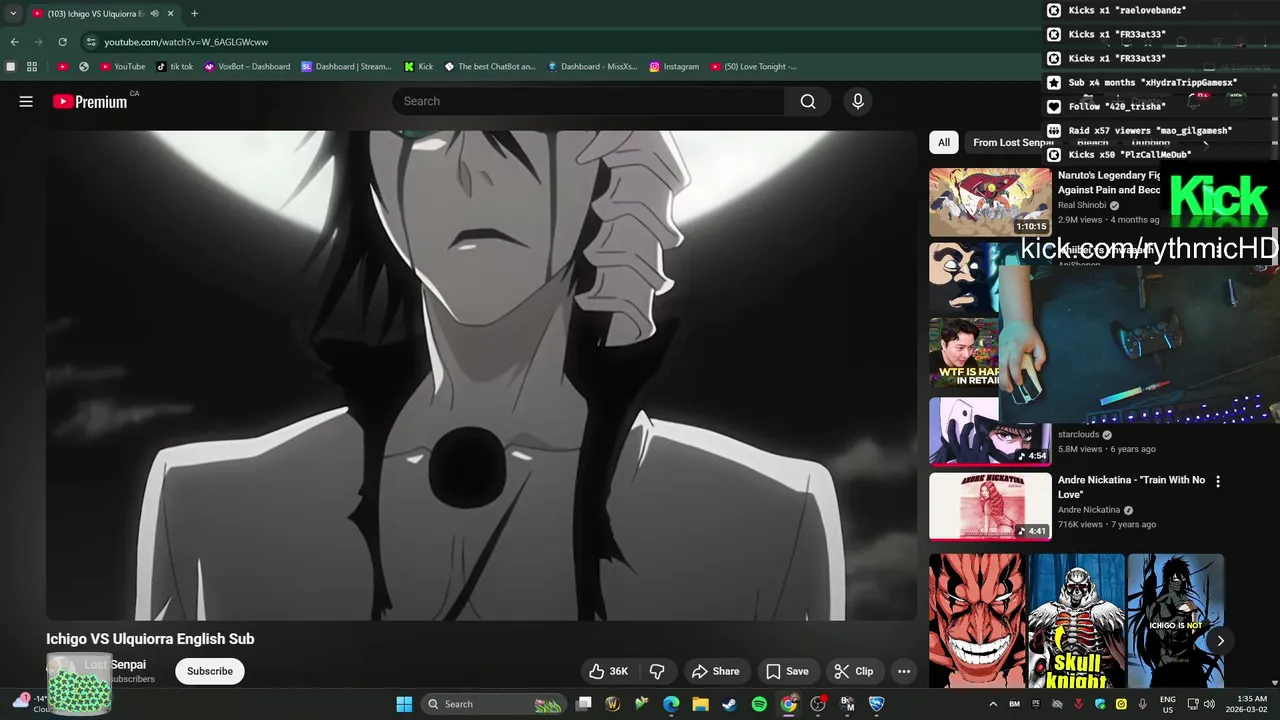Viewport: 1280px width, 720px height.
Task: Go to the YouTube Premium home logo
Action: (90, 101)
